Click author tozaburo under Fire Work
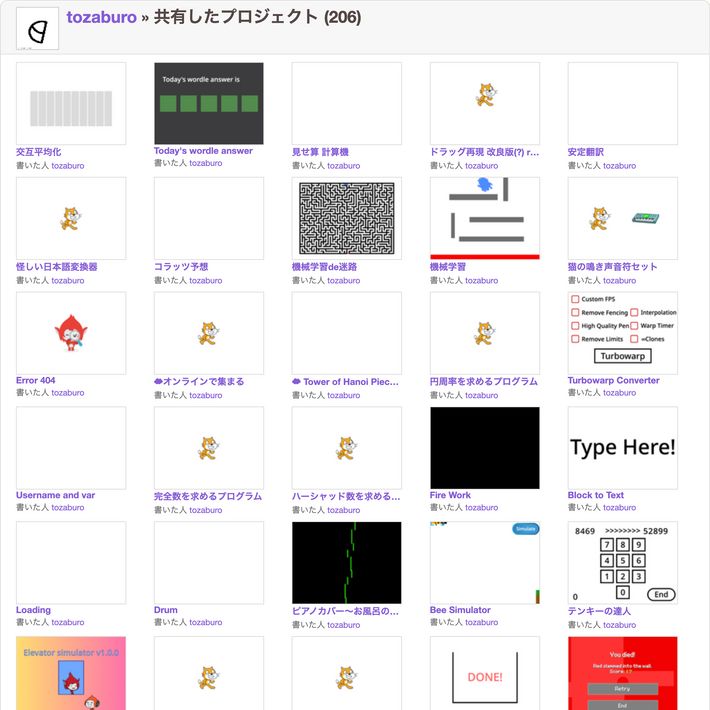This screenshot has height=710, width=710. 481,508
